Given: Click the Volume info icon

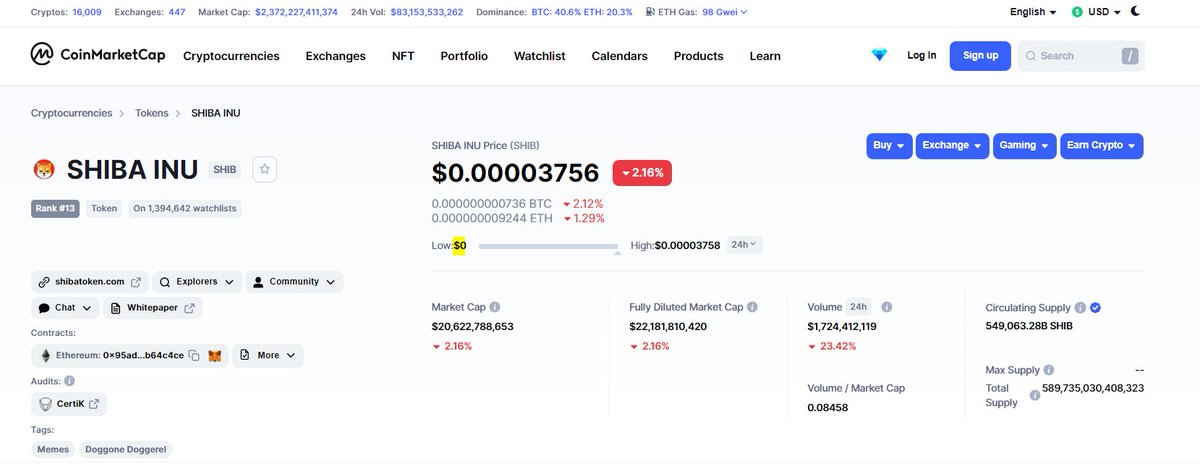Looking at the screenshot, I should 887,308.
